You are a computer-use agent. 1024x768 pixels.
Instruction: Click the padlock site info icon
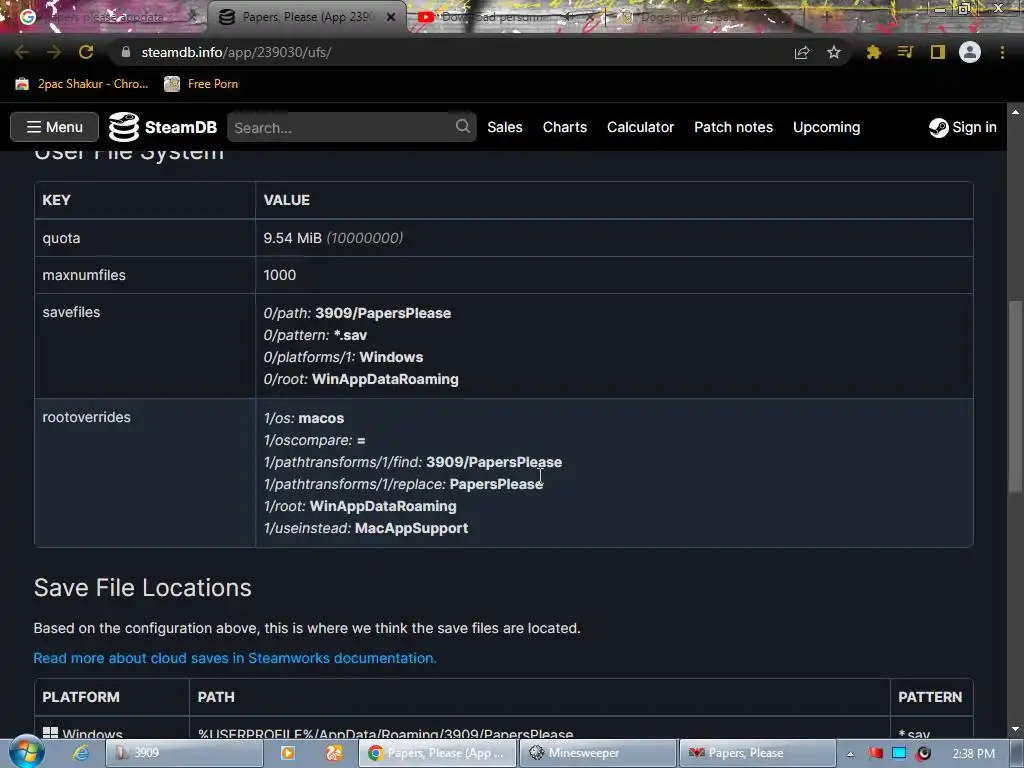click(126, 52)
